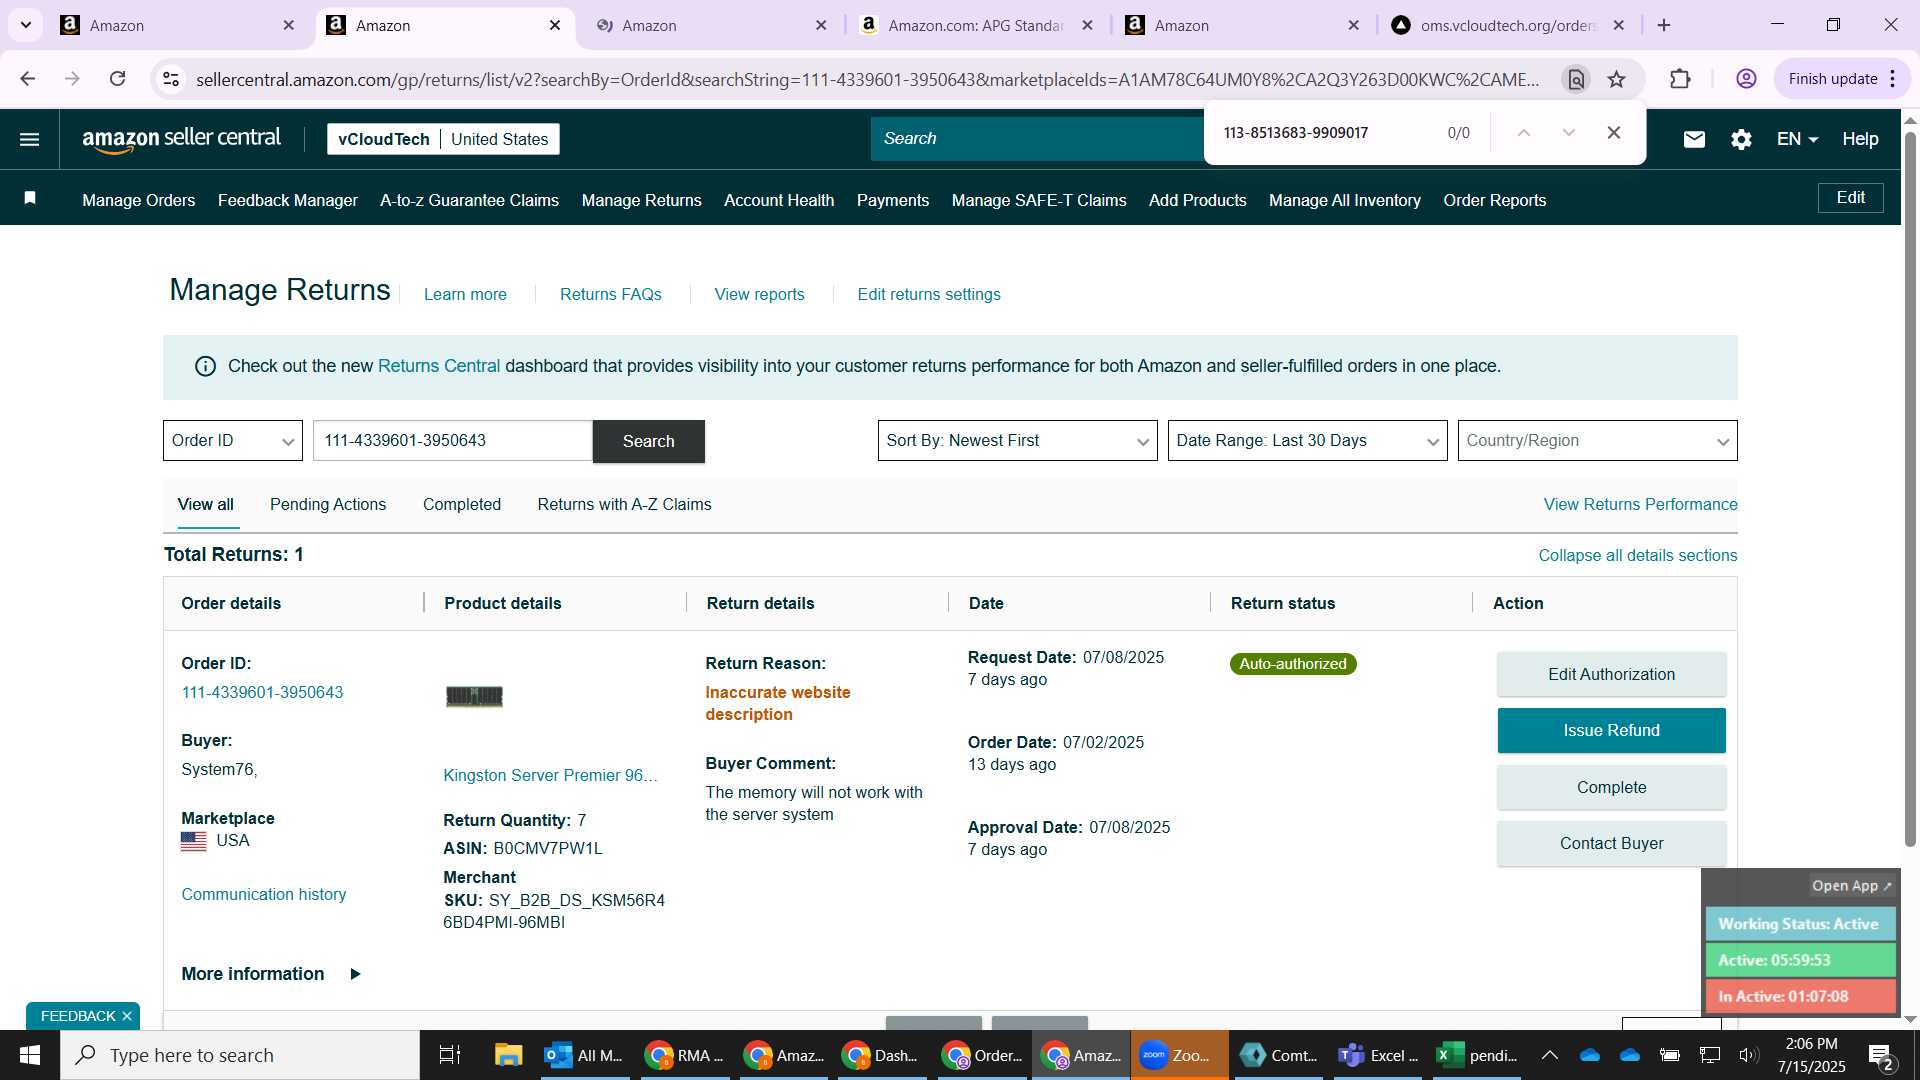Open the Sort By: Newest First dropdown
The height and width of the screenshot is (1080, 1920).
[x=1017, y=441]
